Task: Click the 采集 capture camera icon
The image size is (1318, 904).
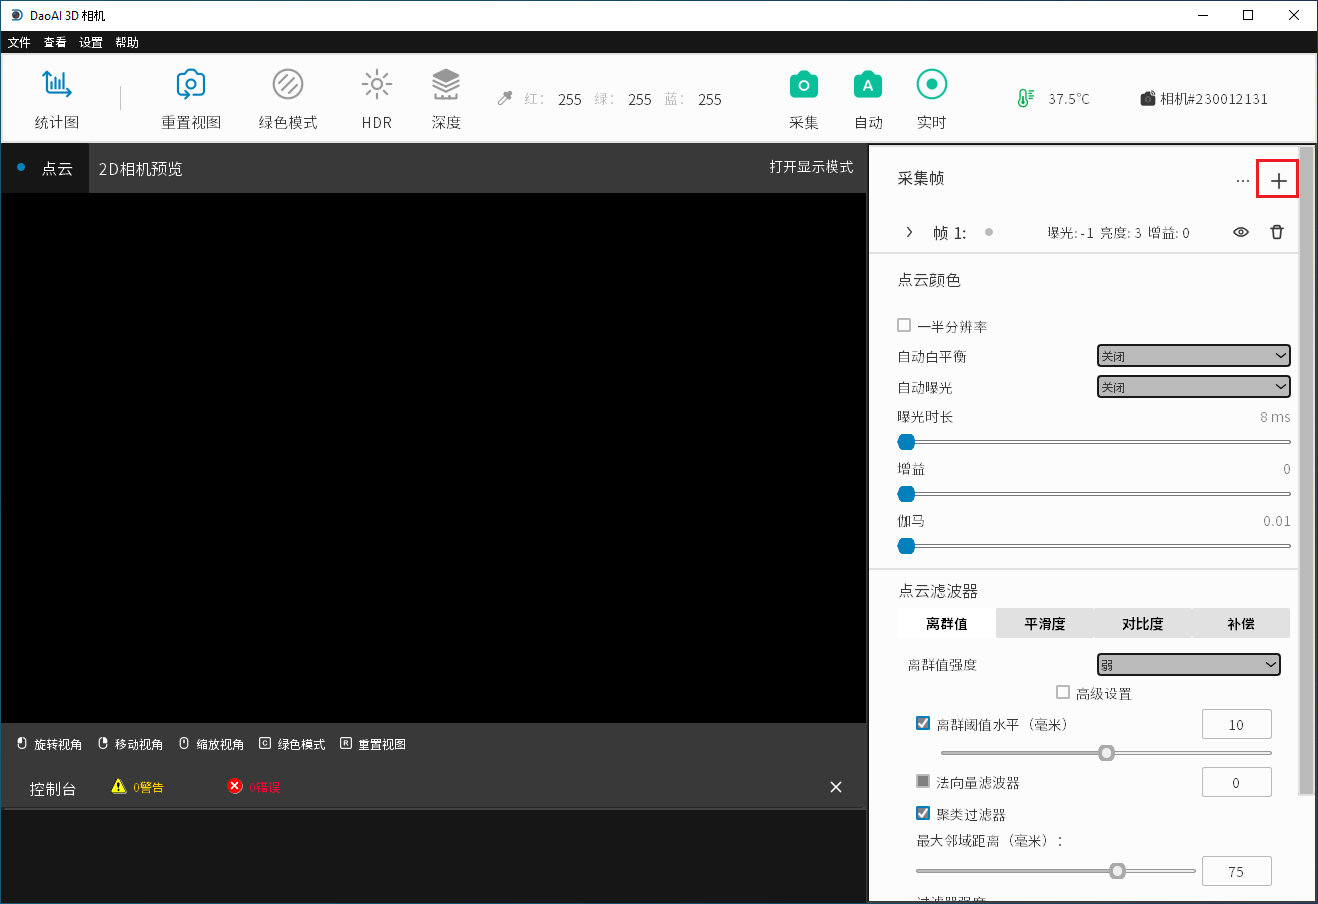Action: pyautogui.click(x=804, y=85)
